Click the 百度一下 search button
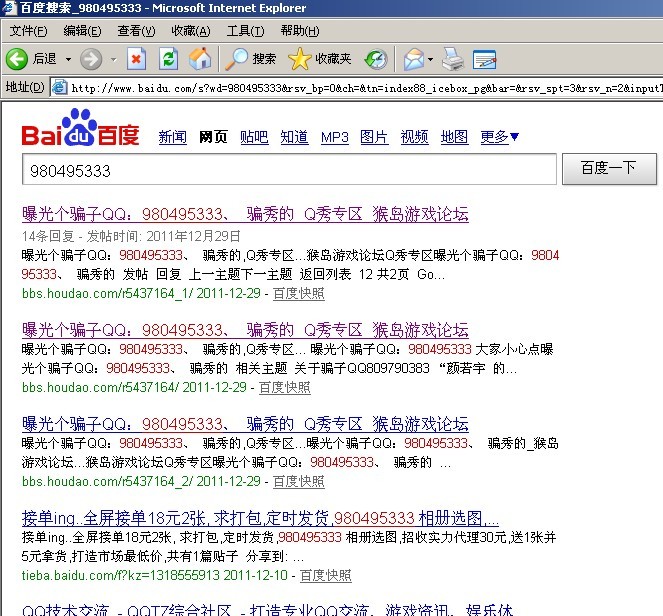Screen dimensions: 663x616 609,169
